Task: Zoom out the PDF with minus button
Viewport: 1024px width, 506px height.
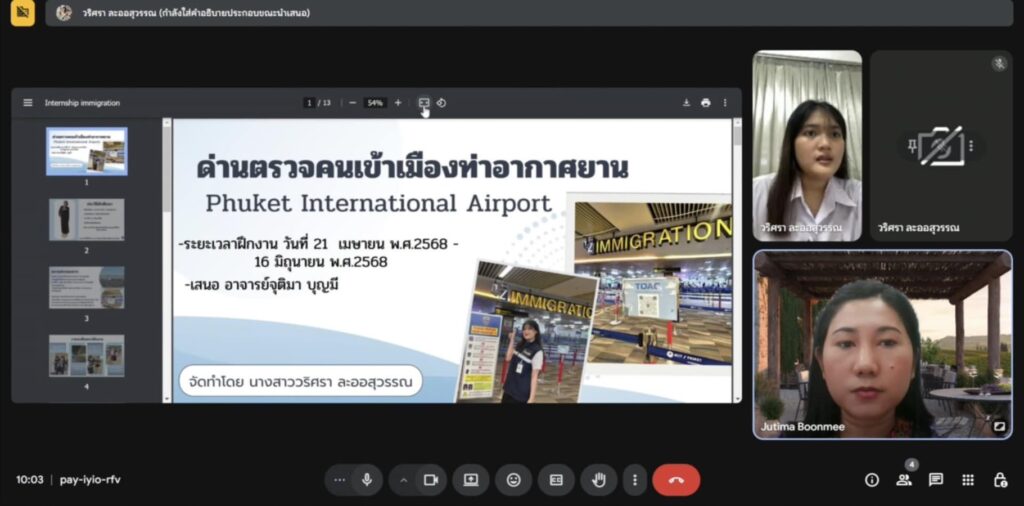Action: coord(353,103)
